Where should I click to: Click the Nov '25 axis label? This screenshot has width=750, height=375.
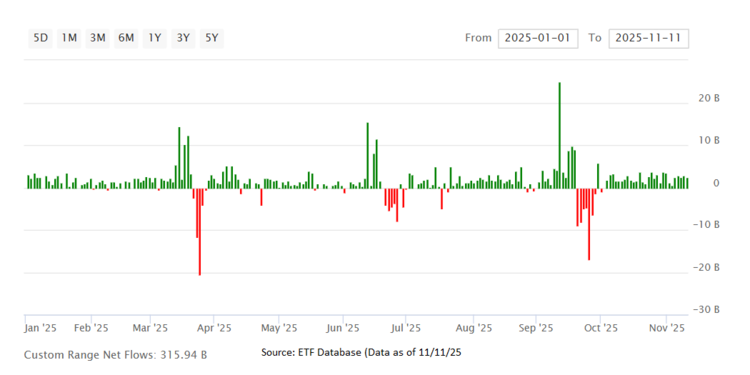click(666, 328)
